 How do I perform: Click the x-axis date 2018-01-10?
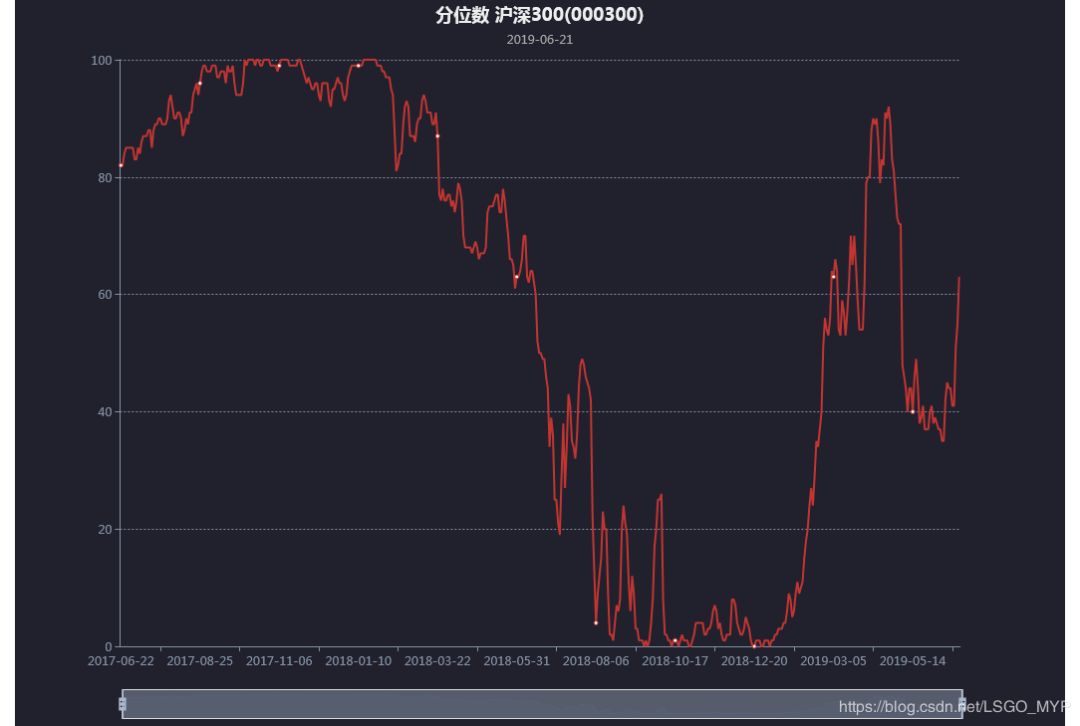pyautogui.click(x=358, y=661)
